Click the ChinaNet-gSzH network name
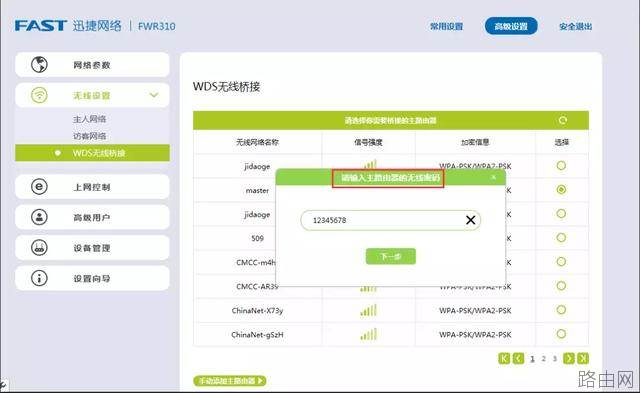The width and height of the screenshot is (640, 393). pyautogui.click(x=257, y=335)
